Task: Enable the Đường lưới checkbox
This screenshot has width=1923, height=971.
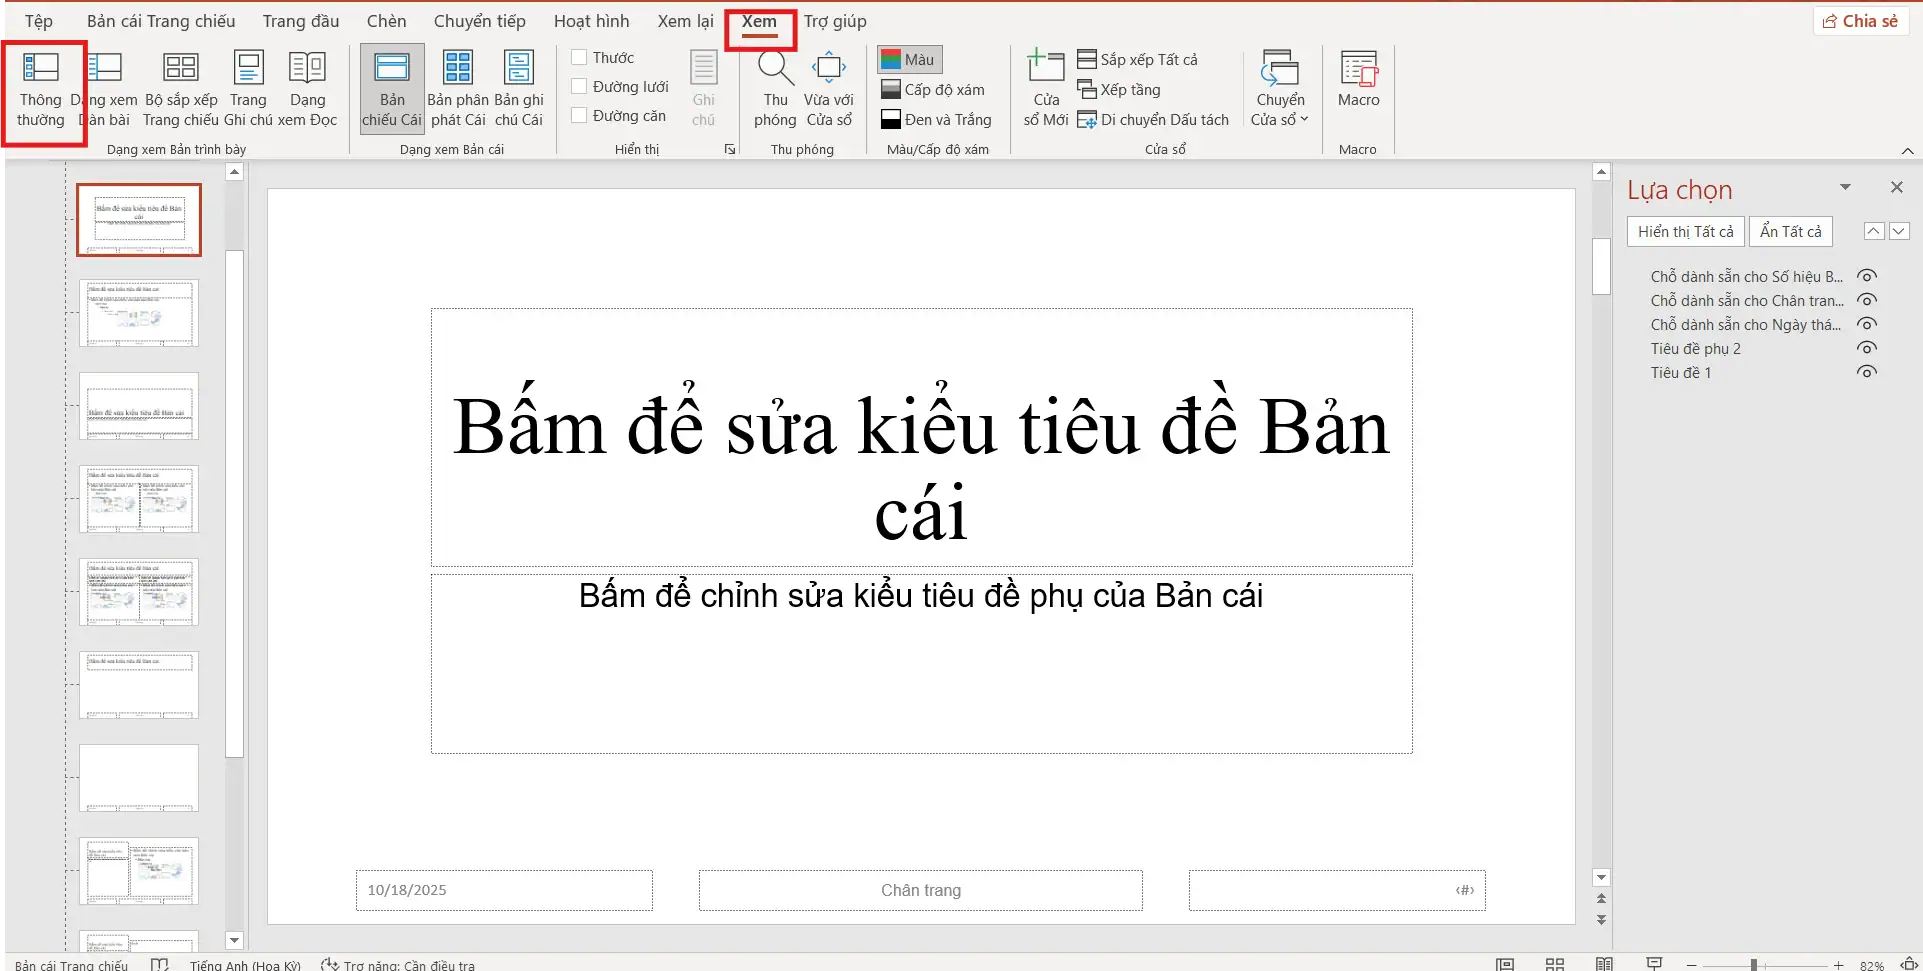Action: coord(578,86)
